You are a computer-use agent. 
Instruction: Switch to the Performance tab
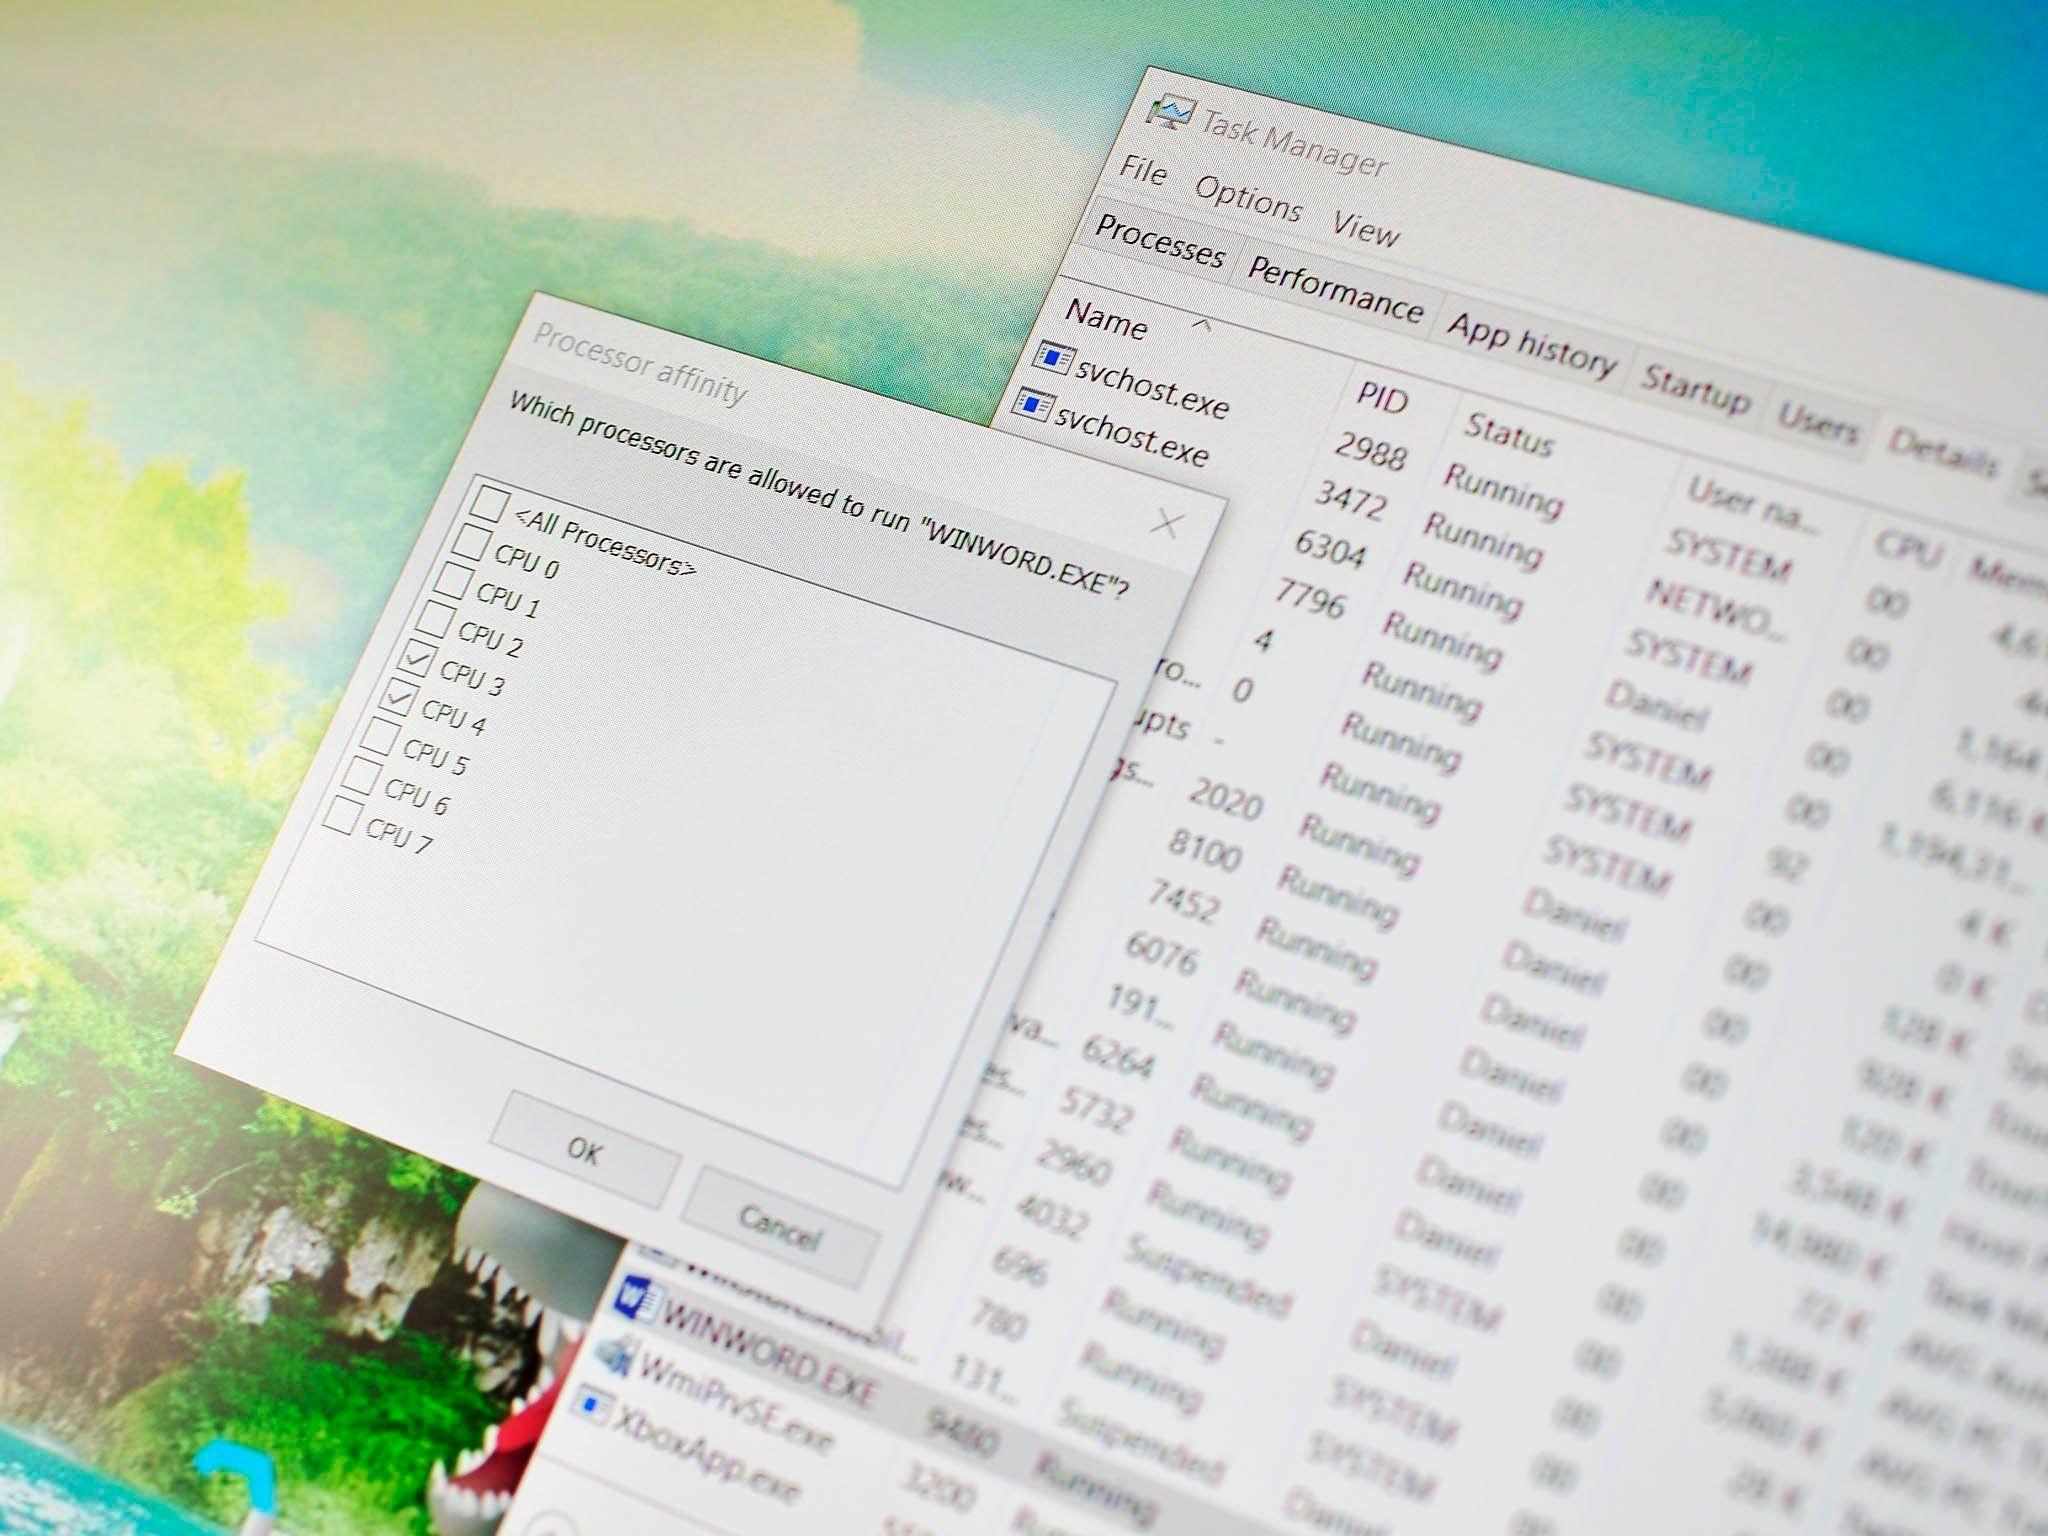[1335, 290]
